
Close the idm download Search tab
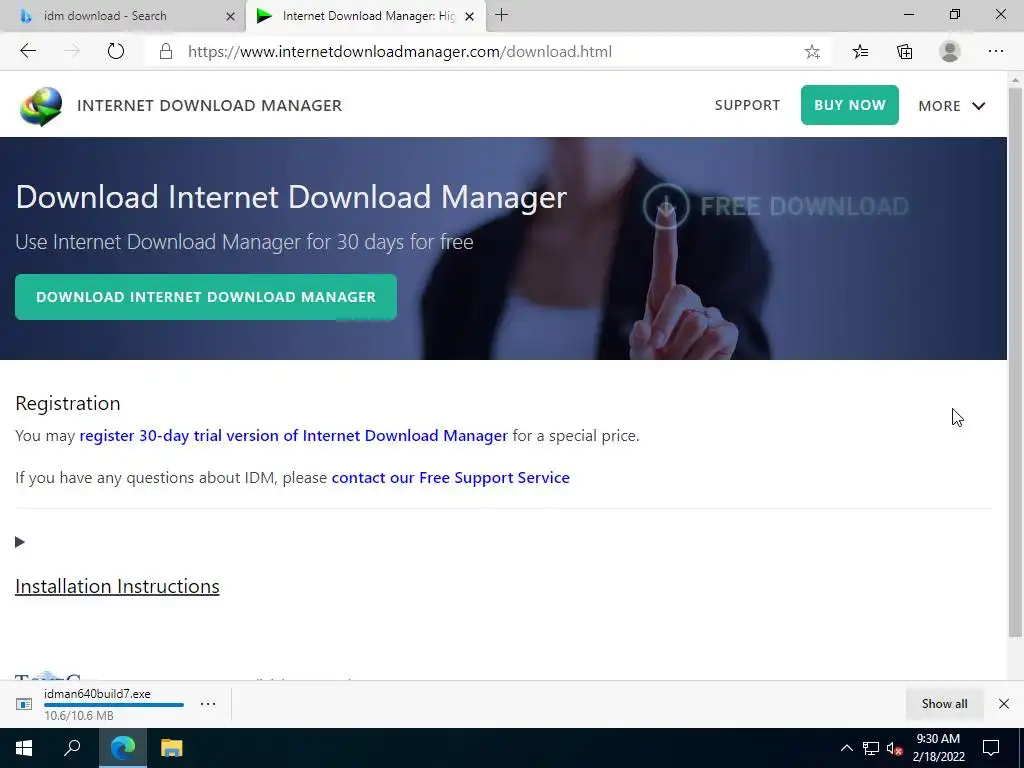pyautogui.click(x=230, y=16)
